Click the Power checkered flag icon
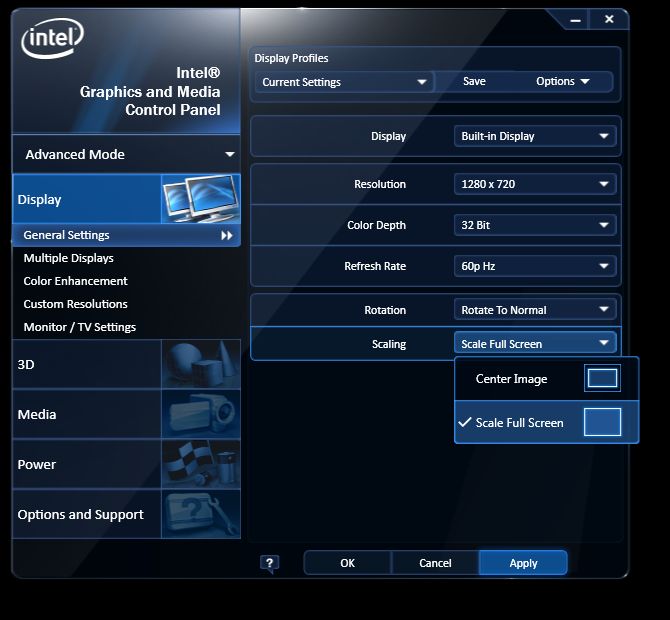 [201, 464]
